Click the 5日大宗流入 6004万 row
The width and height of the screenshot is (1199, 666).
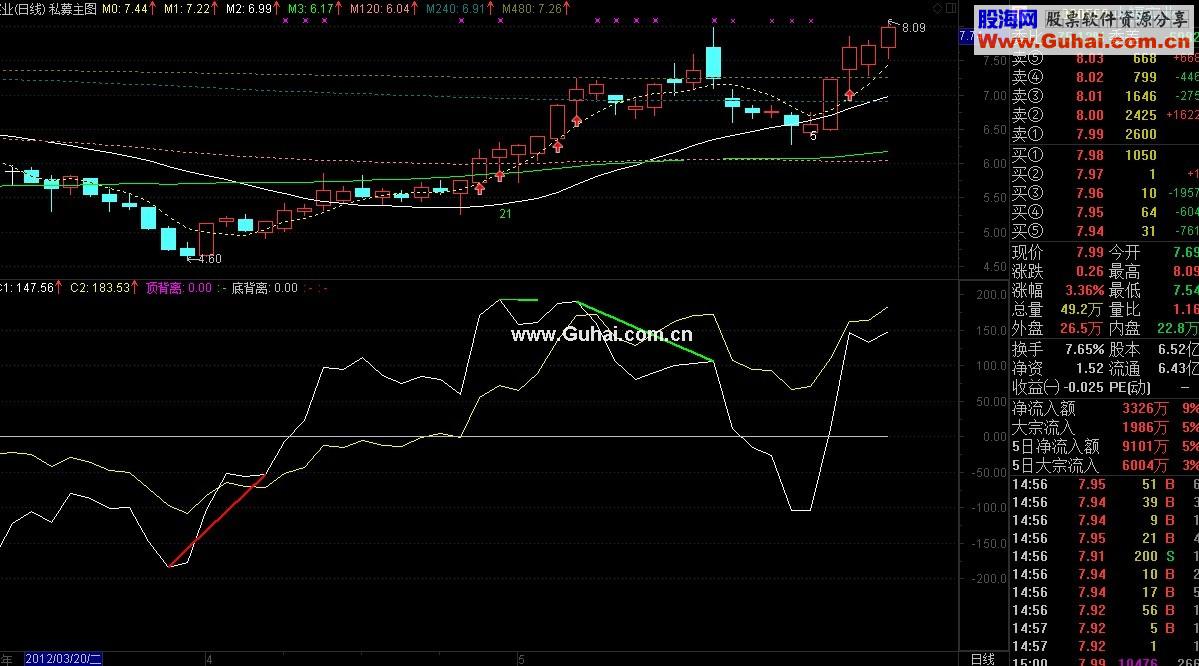tap(1104, 466)
